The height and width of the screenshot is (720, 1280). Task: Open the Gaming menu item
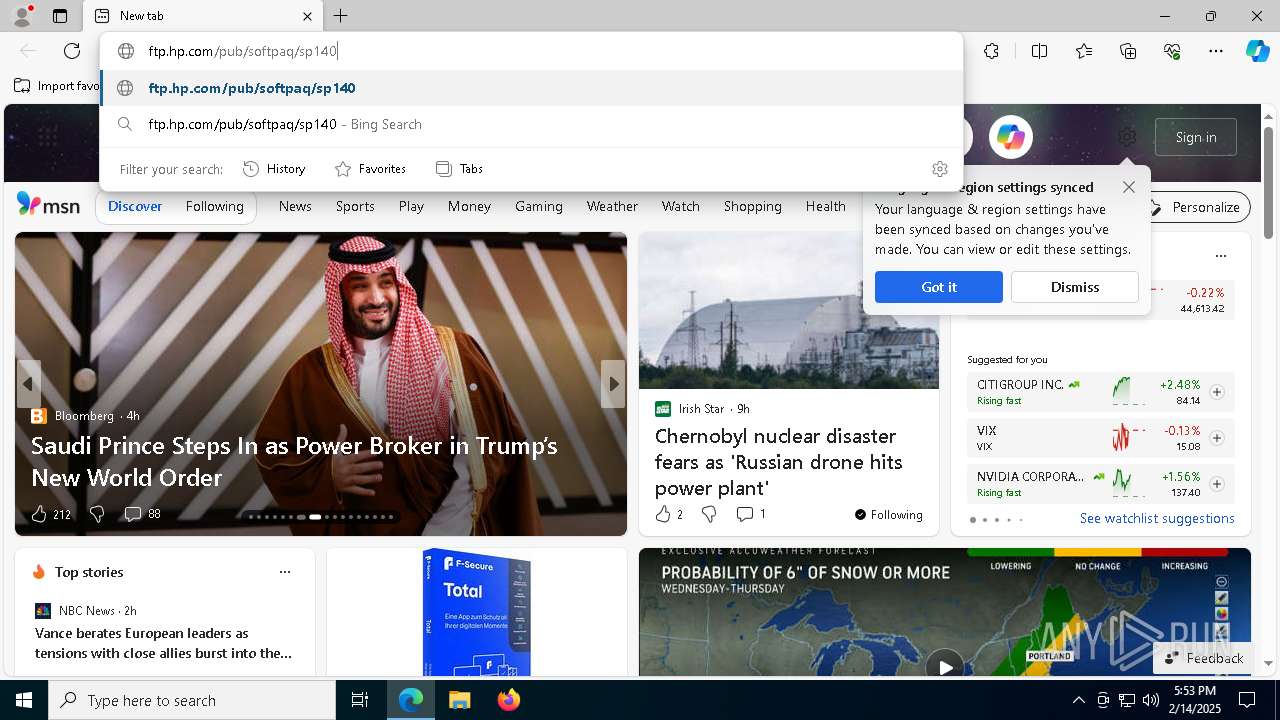pyautogui.click(x=539, y=206)
